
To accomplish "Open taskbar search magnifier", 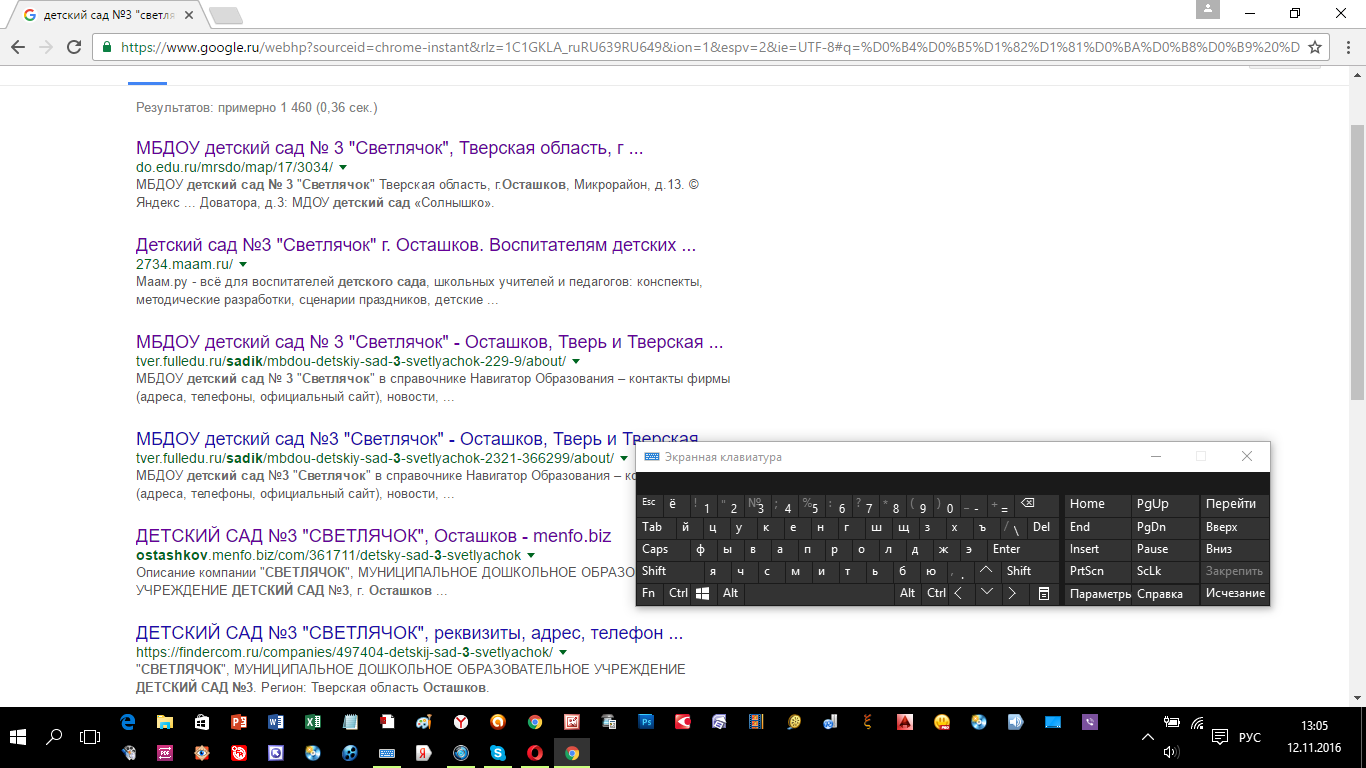I will (54, 737).
